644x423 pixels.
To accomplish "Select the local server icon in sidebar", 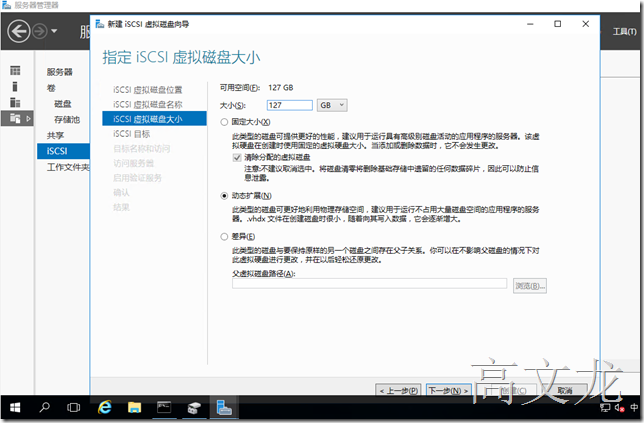I will tap(15, 87).
